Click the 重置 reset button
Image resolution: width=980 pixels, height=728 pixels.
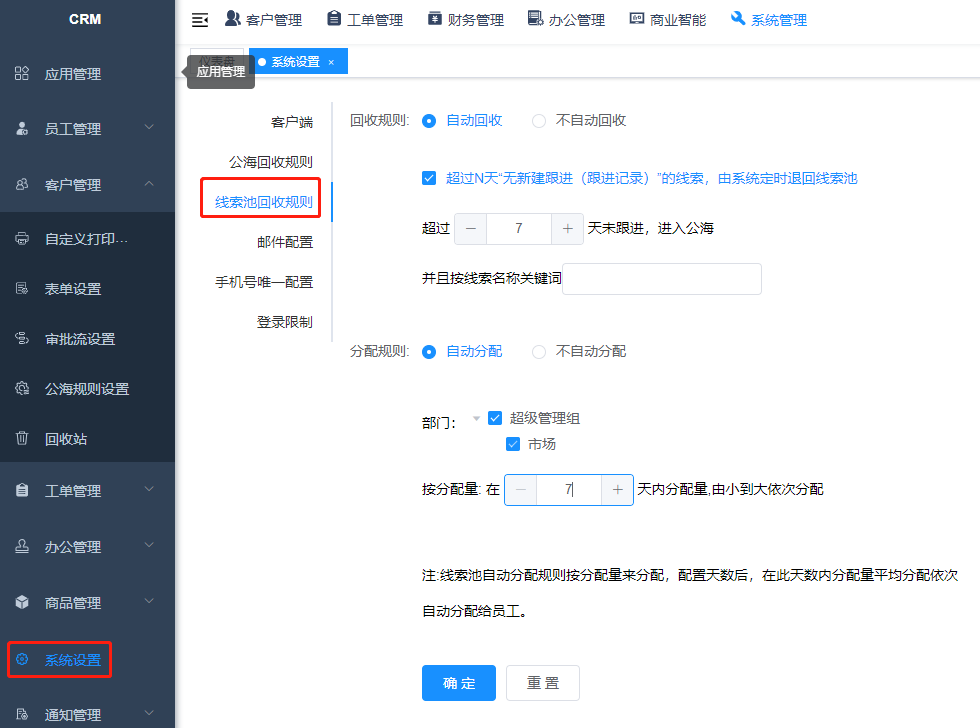tap(543, 683)
